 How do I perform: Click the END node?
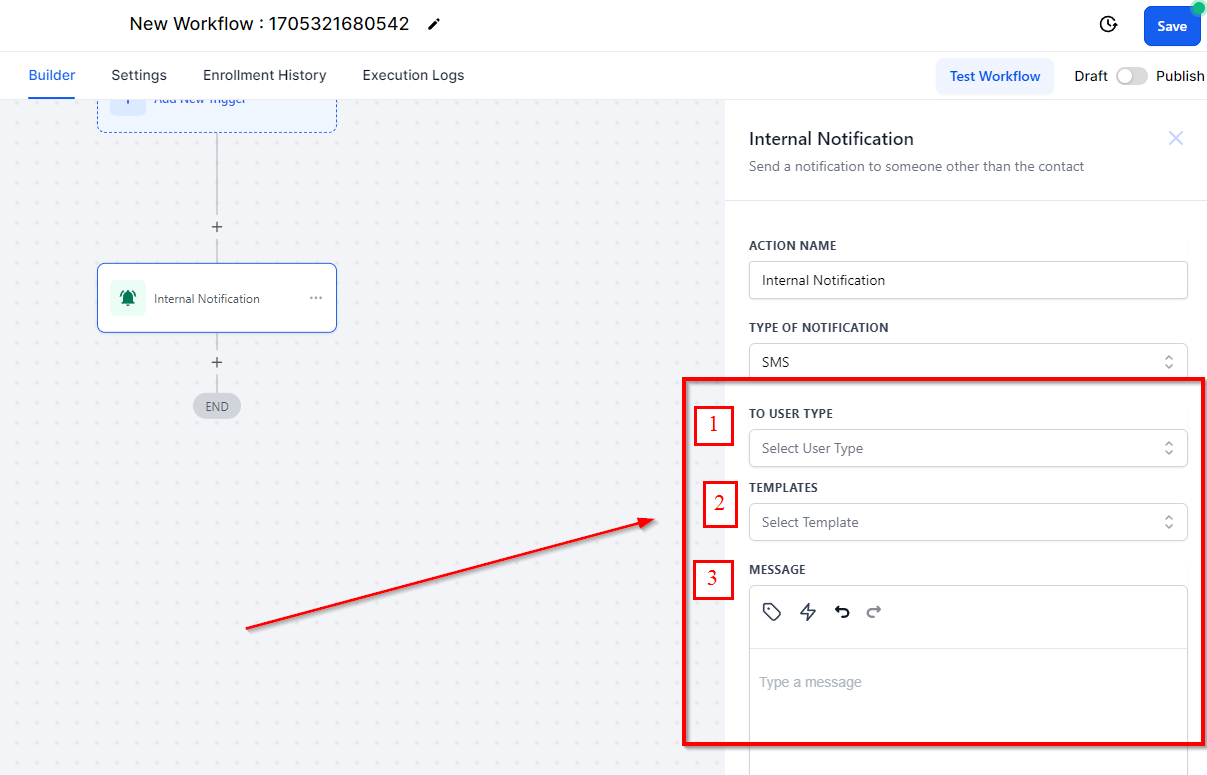(x=217, y=406)
